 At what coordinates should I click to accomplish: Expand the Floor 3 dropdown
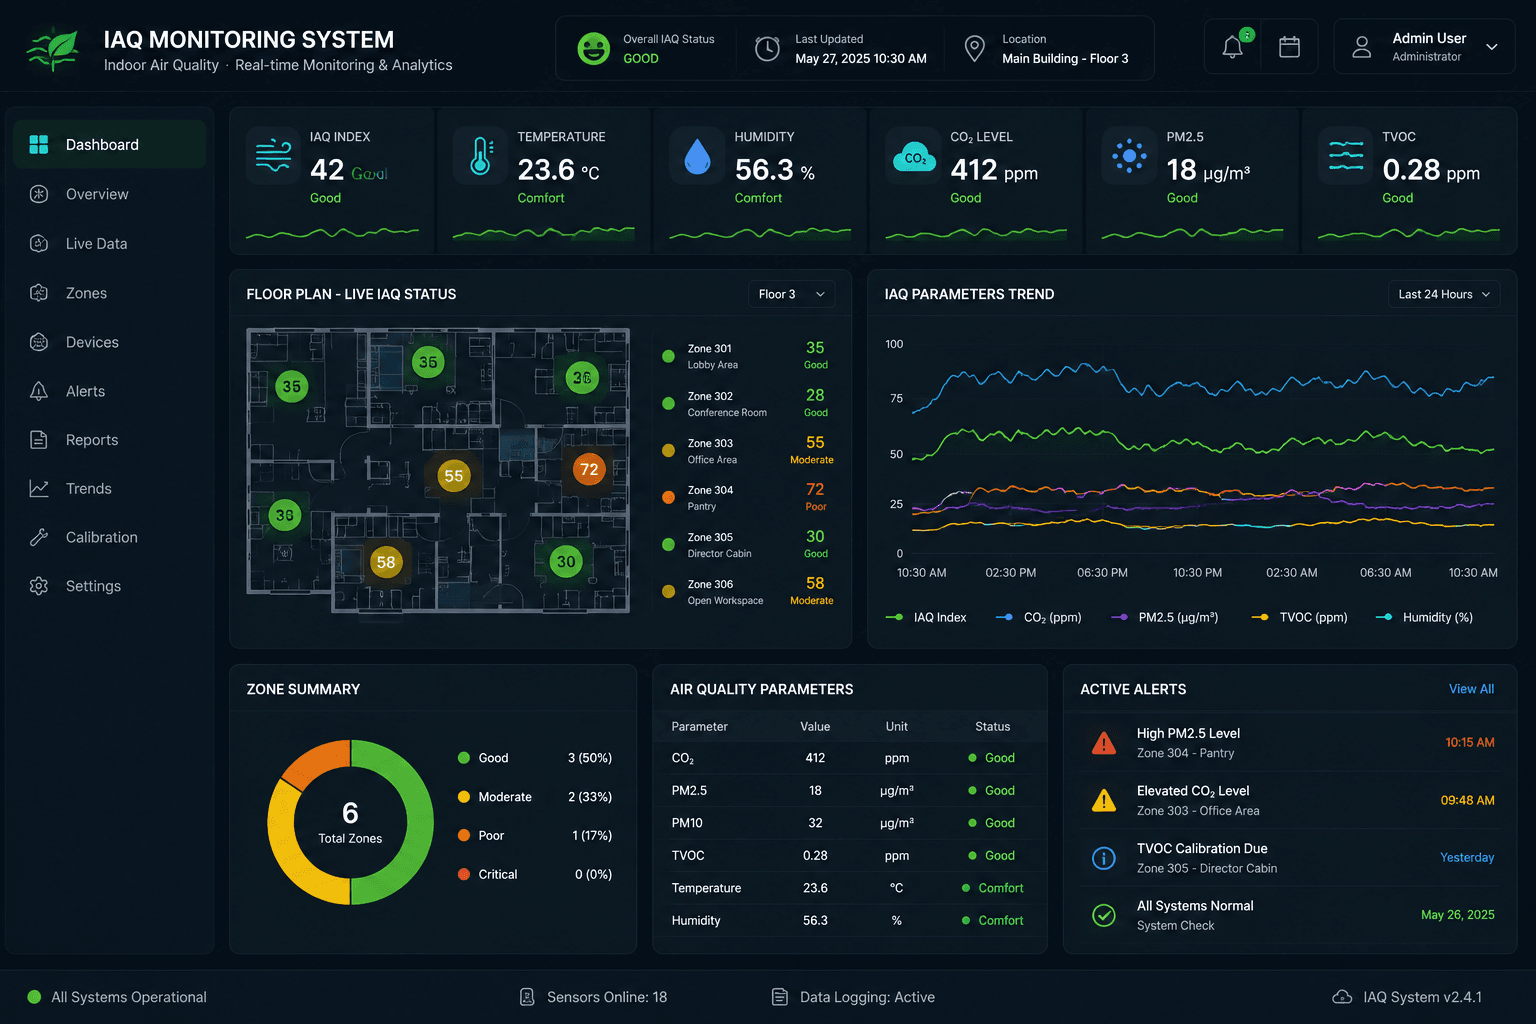click(791, 294)
